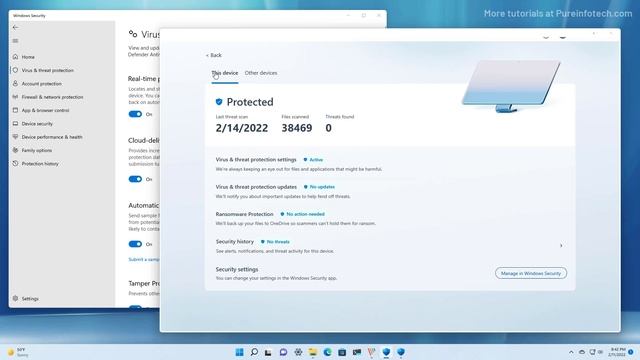Open Task View from the taskbar
The image size is (640, 360).
tap(268, 352)
